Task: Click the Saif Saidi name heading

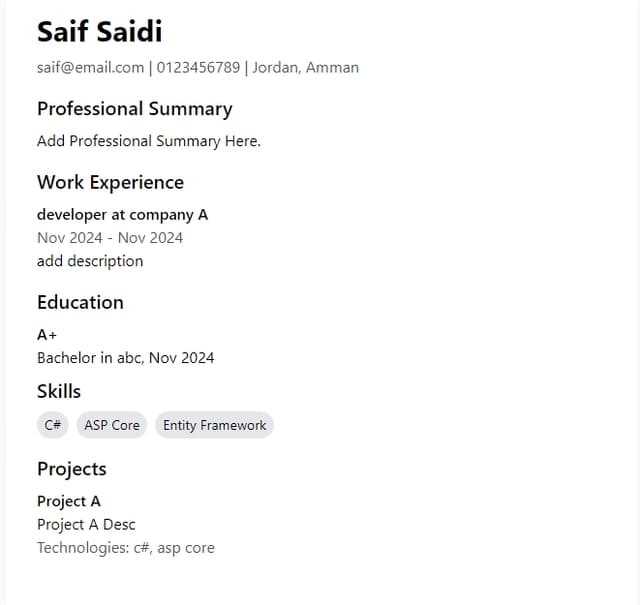Action: pos(99,31)
